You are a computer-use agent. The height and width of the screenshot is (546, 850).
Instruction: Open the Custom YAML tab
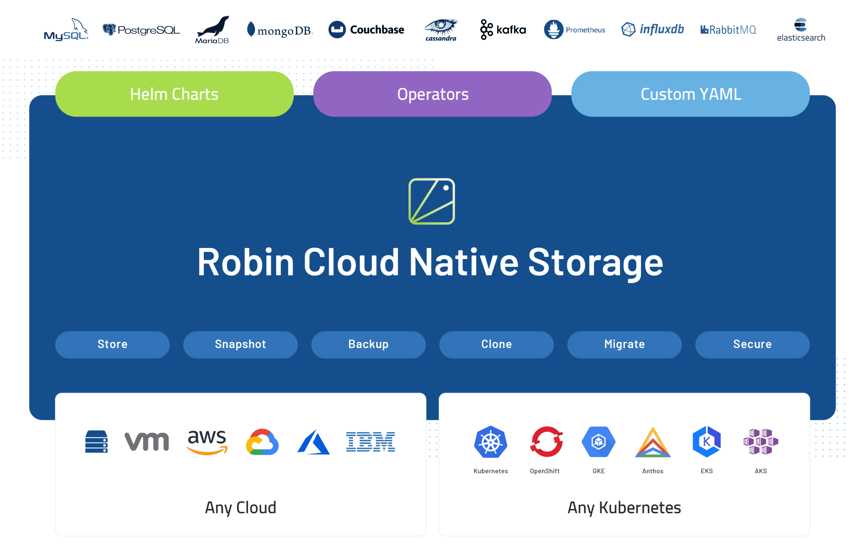[x=691, y=94]
